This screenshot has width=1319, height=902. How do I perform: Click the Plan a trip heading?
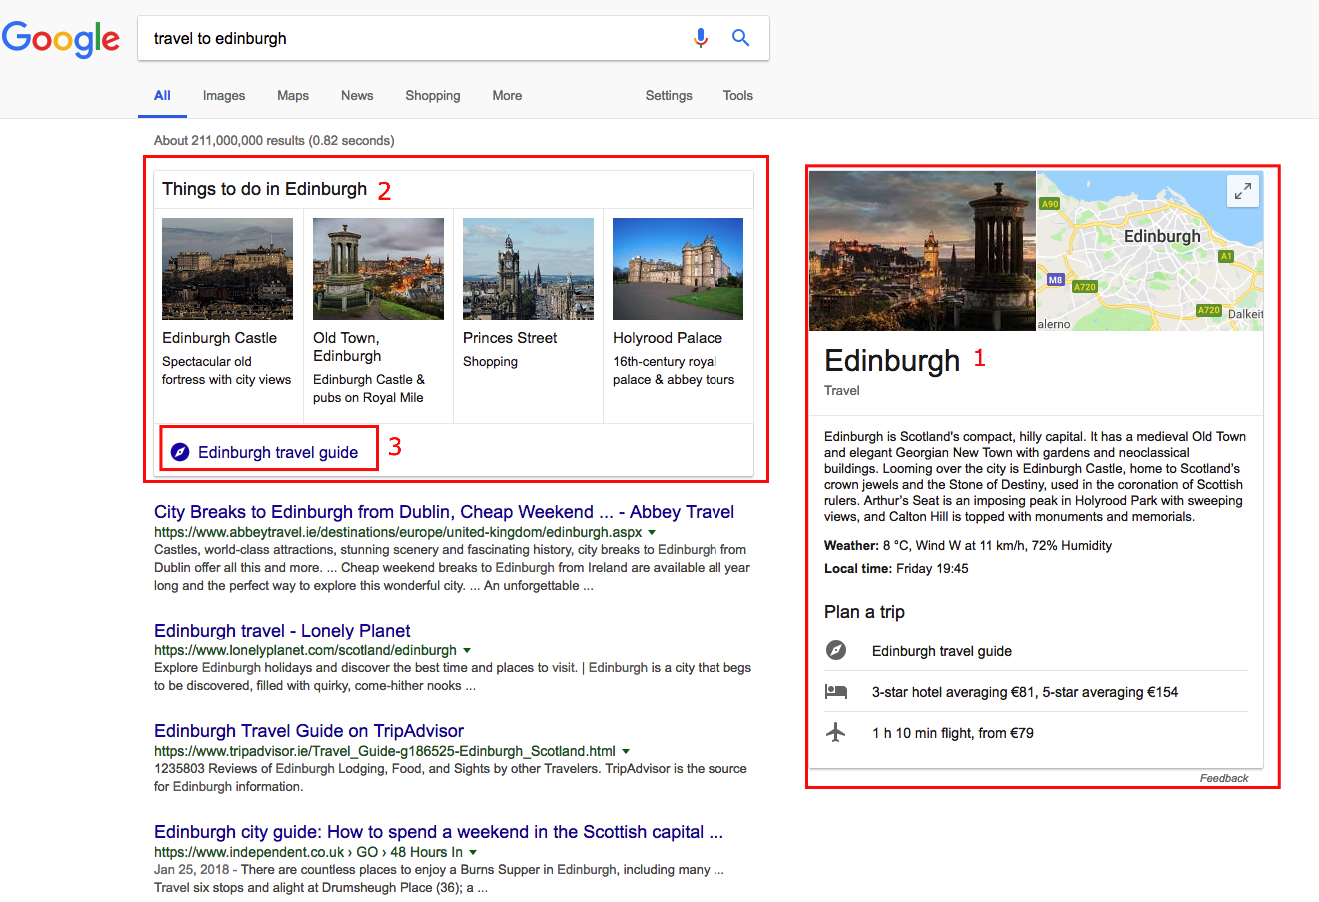864,612
